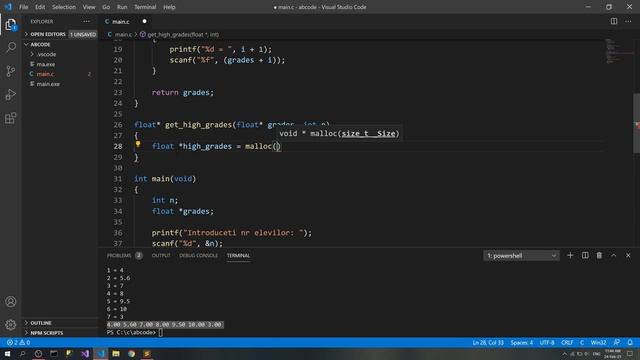The width and height of the screenshot is (640, 360).
Task: Open the Terminal menu
Action: pos(145,7)
